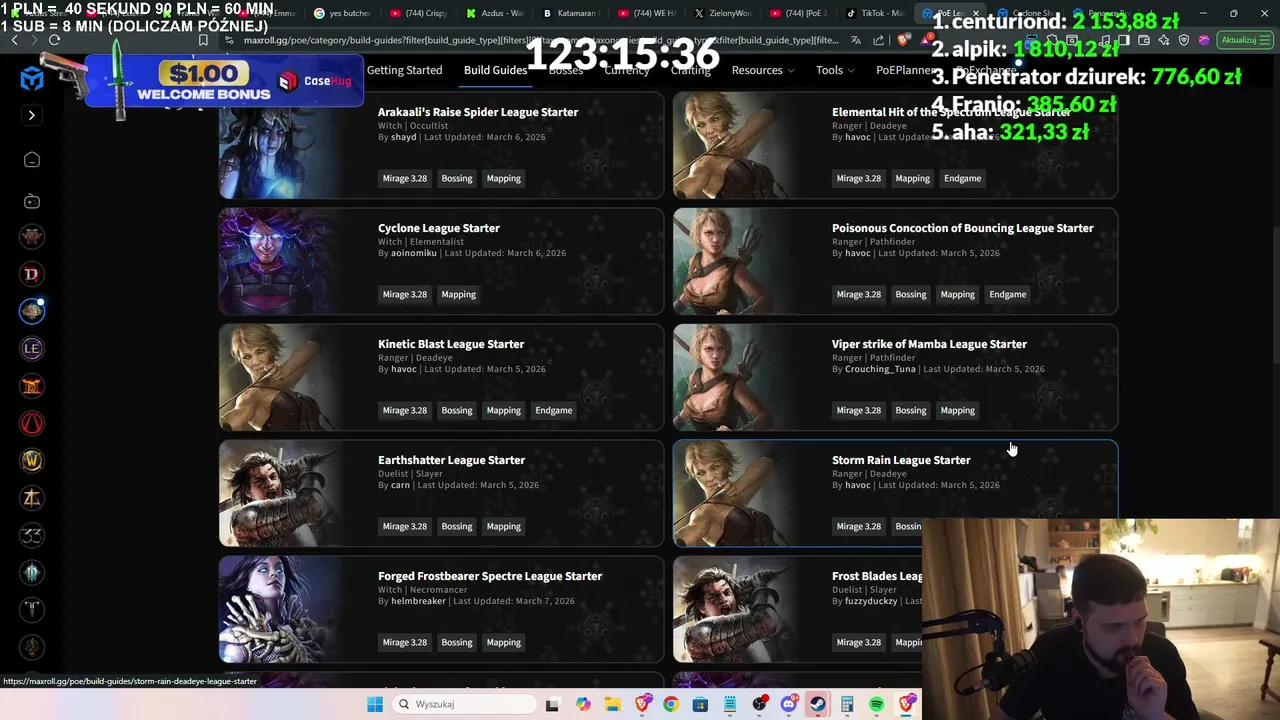
Task: Click author 'aoinomiku' on Cyclone guide
Action: (414, 253)
